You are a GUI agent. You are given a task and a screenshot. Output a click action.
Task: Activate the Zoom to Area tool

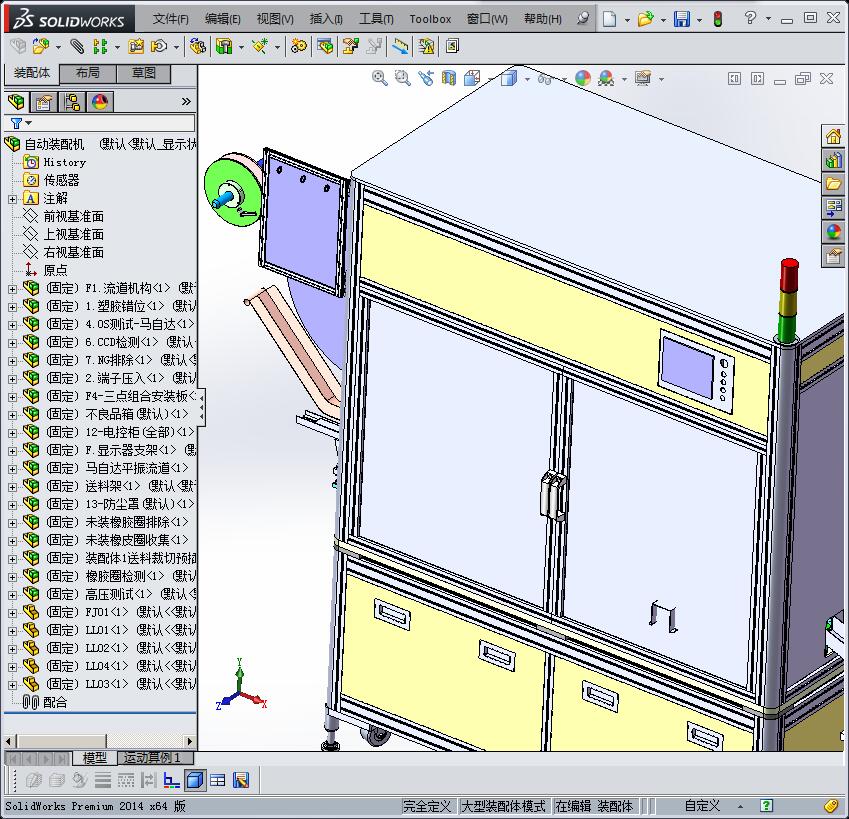(x=400, y=78)
